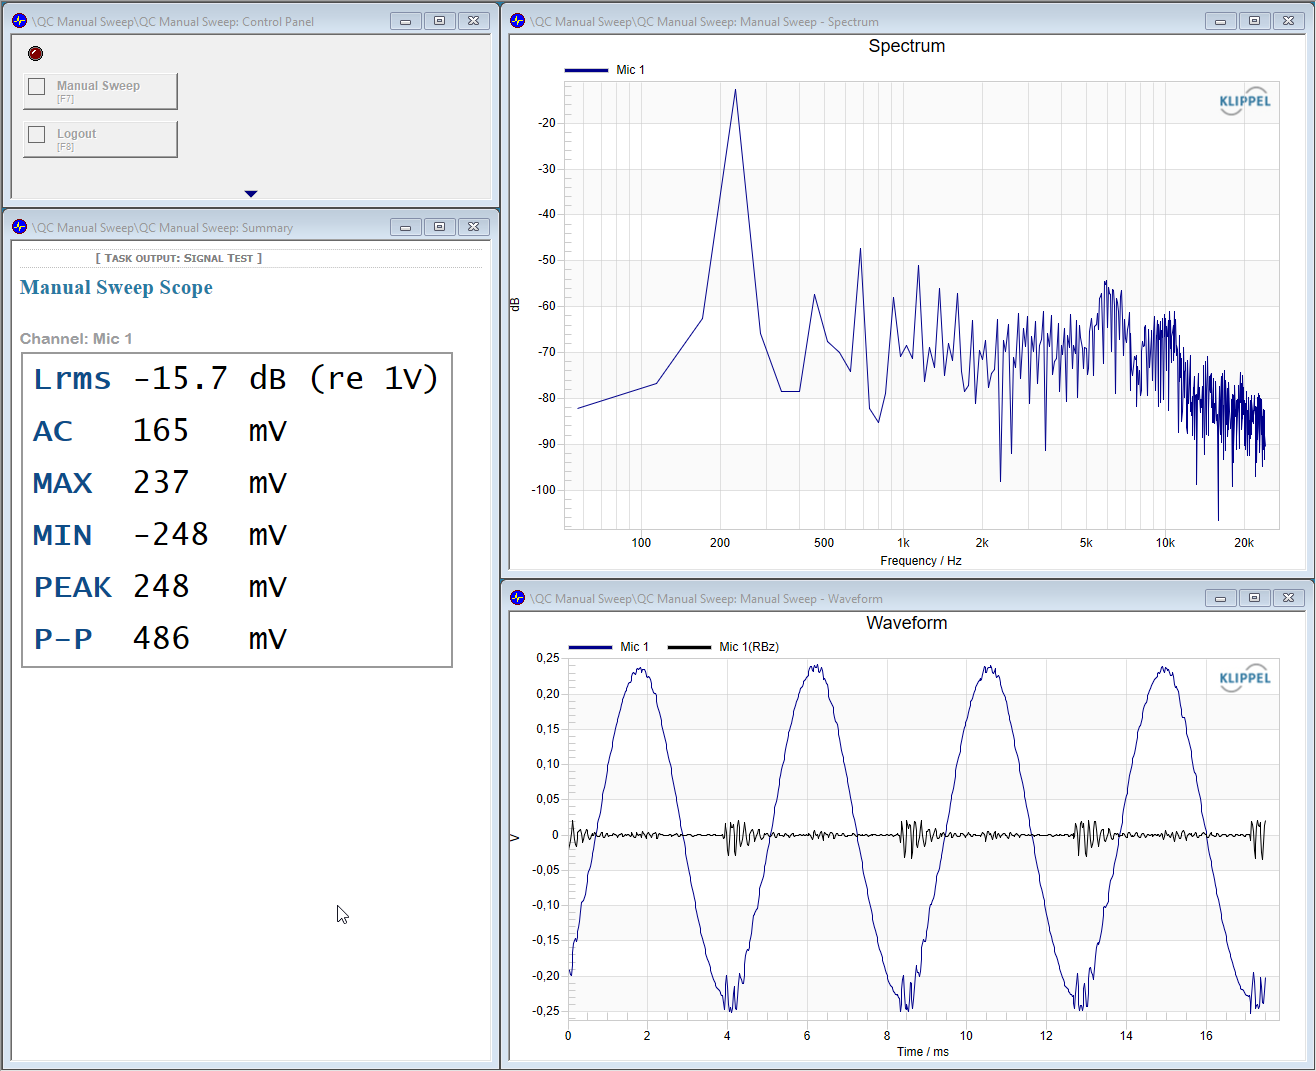
Task: Restore the Waveform window
Action: coord(1254,598)
